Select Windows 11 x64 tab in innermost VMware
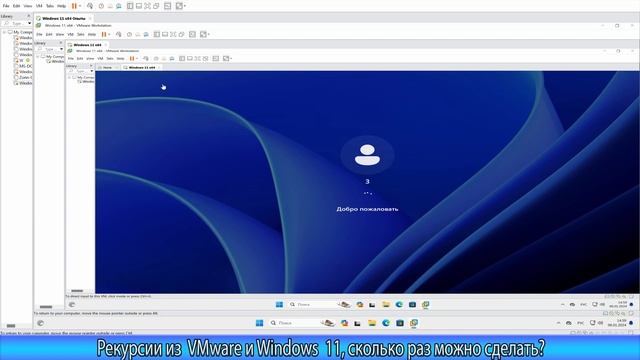This screenshot has height=360, width=640. [x=142, y=68]
